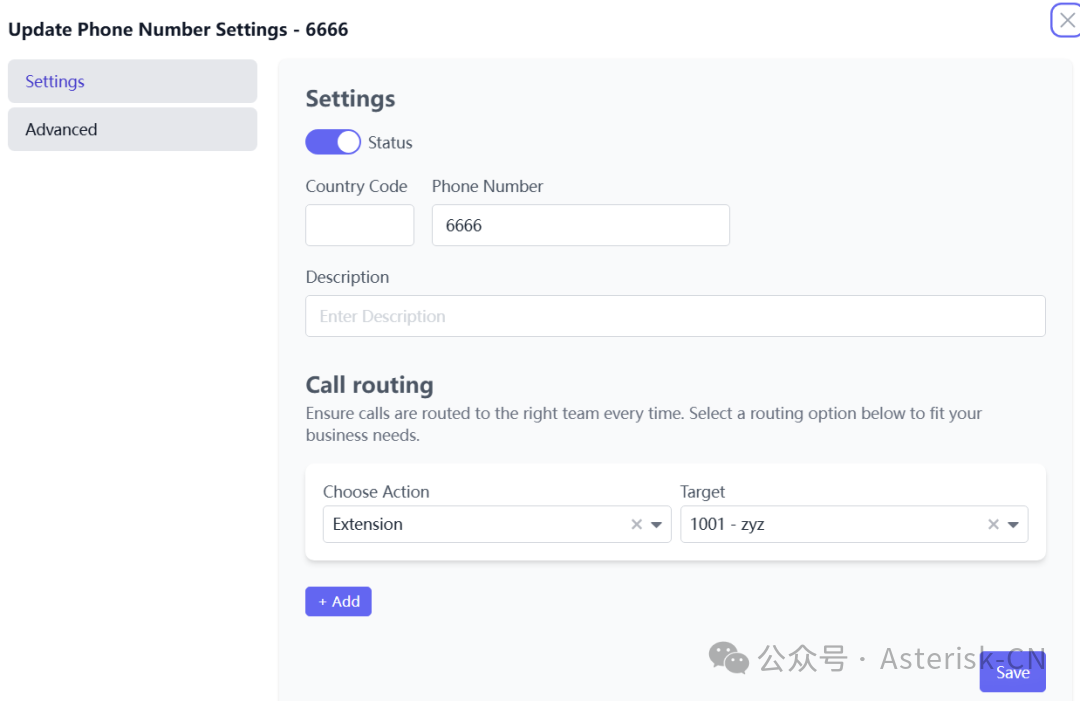
Task: Click the Status label beside the switch
Action: coord(390,143)
